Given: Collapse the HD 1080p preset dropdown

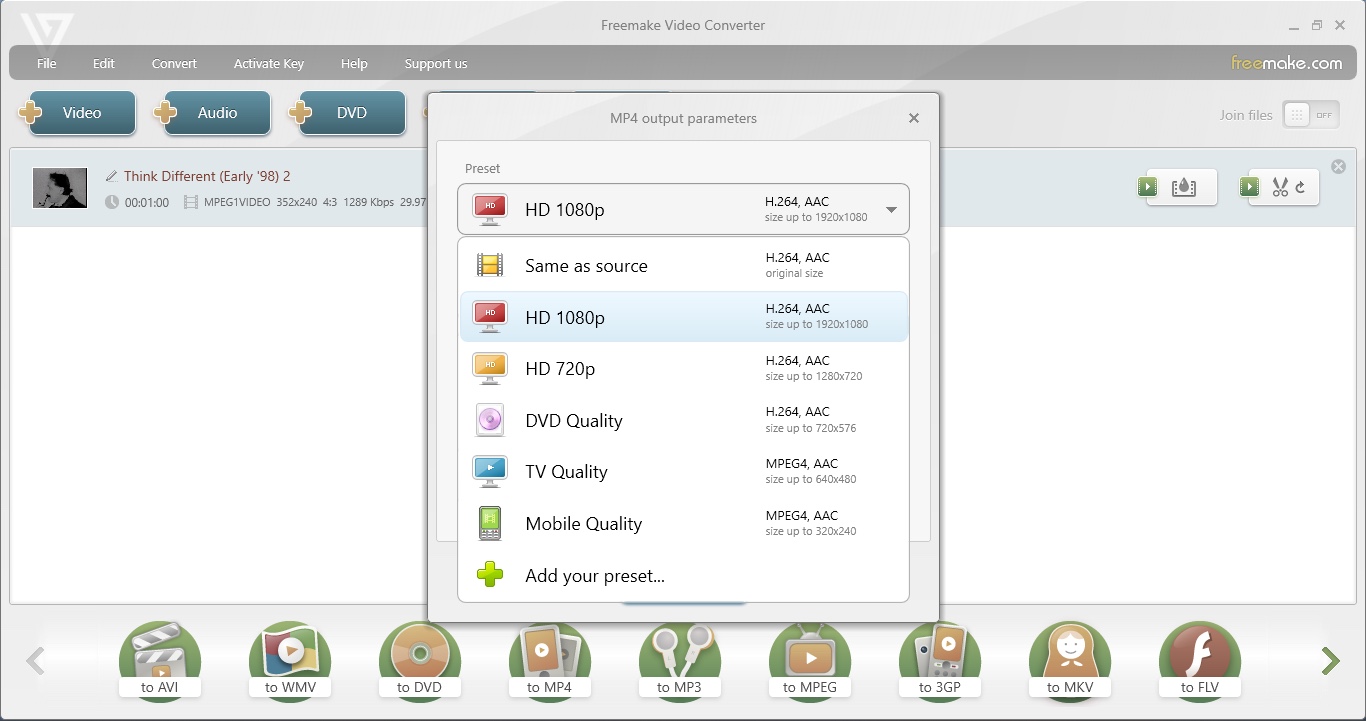Looking at the screenshot, I should click(x=890, y=210).
